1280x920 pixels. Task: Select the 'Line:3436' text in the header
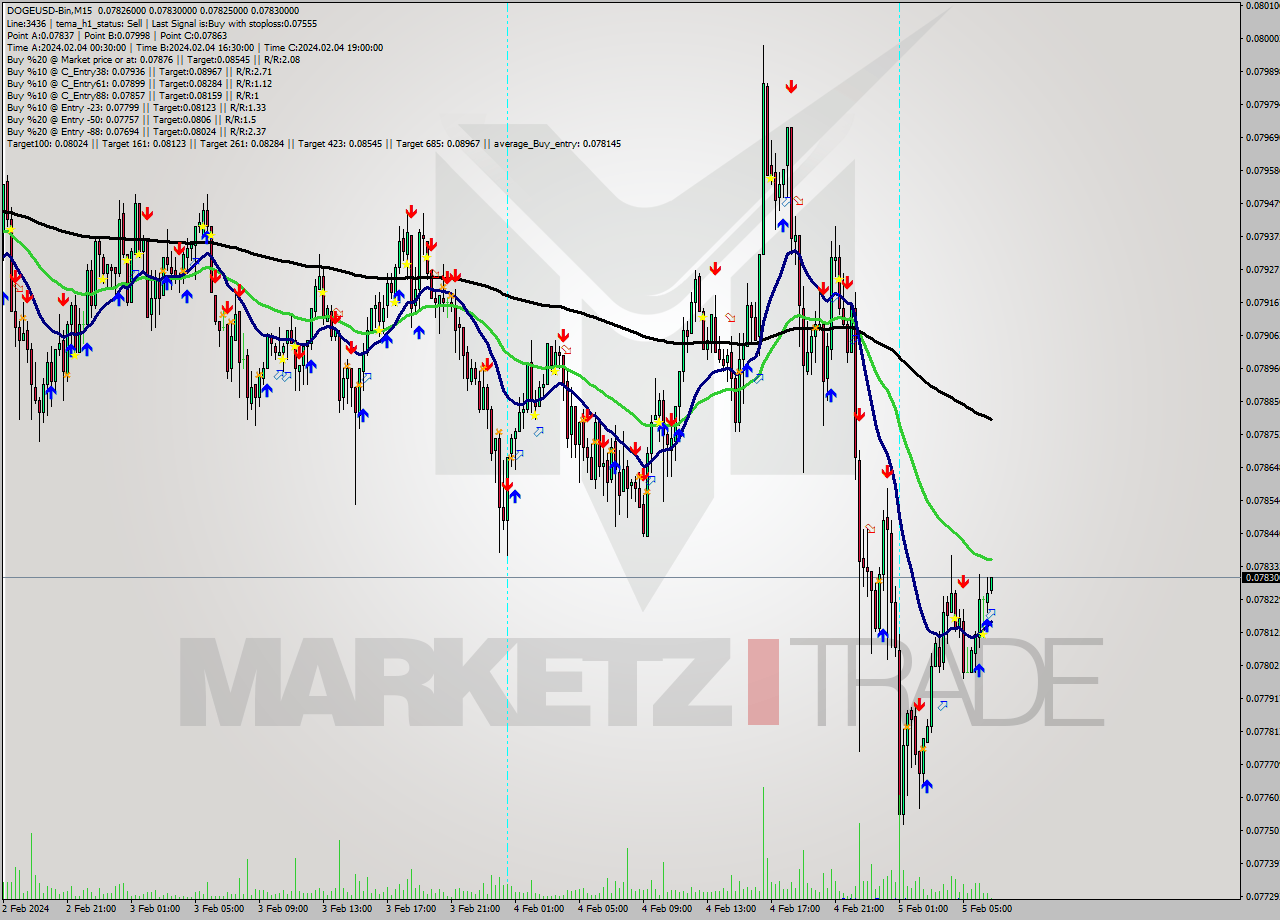(26, 23)
